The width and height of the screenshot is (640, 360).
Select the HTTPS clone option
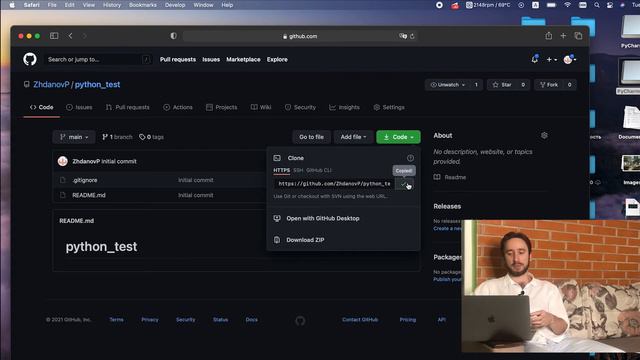(x=282, y=170)
